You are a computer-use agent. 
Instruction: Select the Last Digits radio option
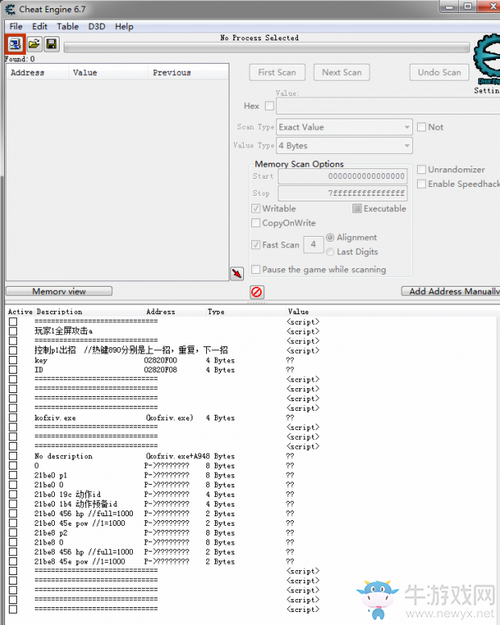point(330,252)
